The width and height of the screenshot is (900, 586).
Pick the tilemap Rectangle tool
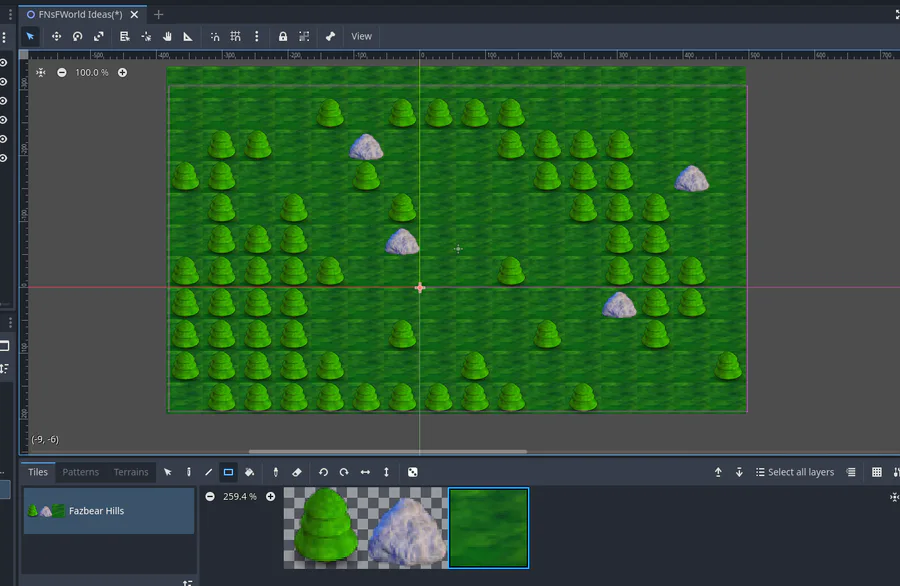coord(228,472)
